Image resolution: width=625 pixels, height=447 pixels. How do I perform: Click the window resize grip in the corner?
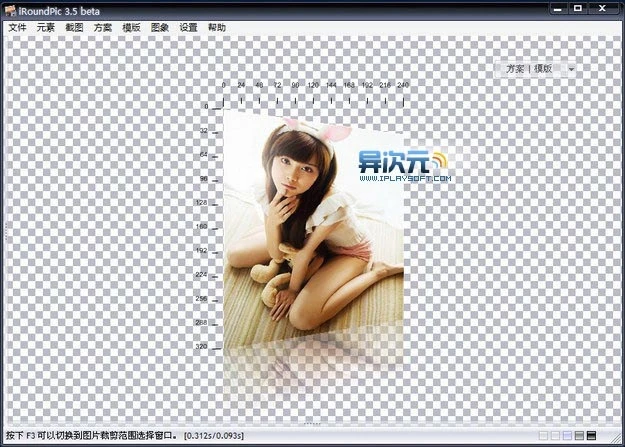[x=616, y=438]
